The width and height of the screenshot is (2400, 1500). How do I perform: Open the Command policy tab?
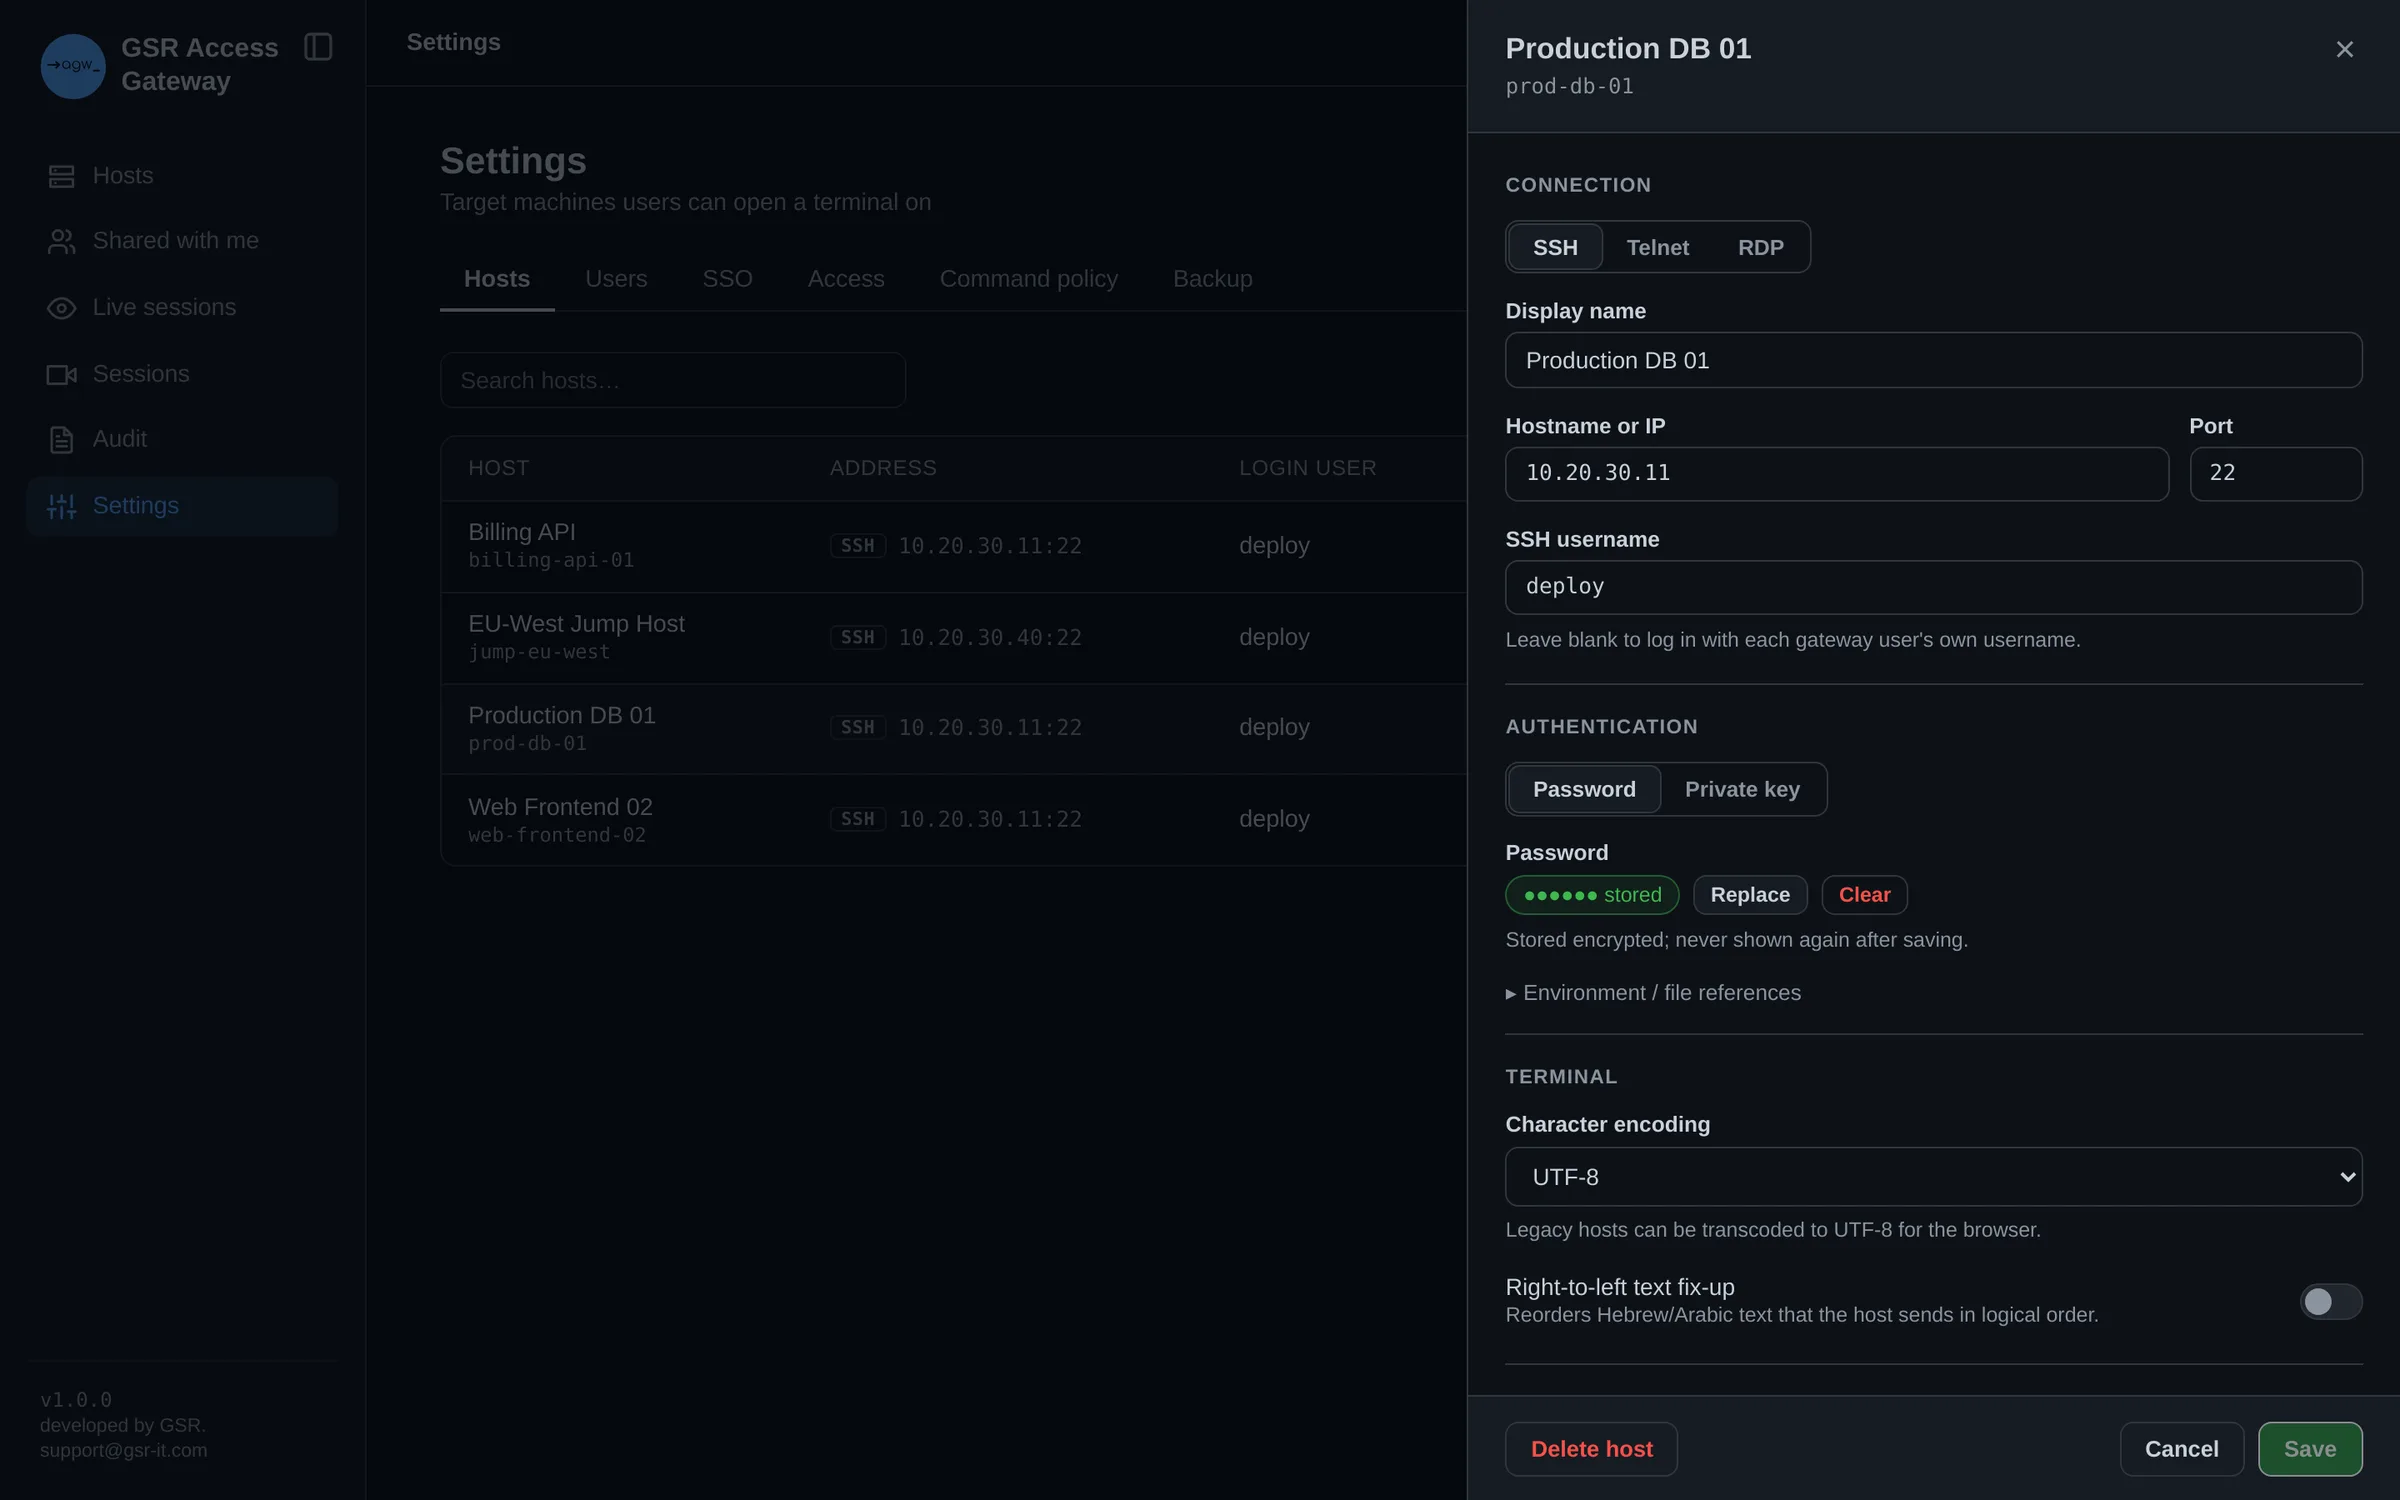(x=1028, y=279)
